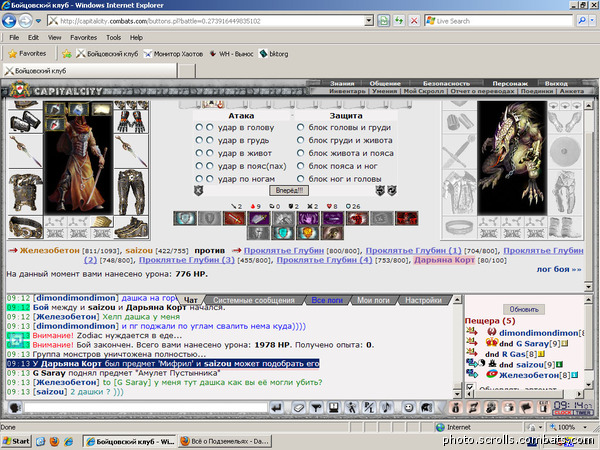Open the chat filter funnel icon
600x450 pixels.
(316, 408)
